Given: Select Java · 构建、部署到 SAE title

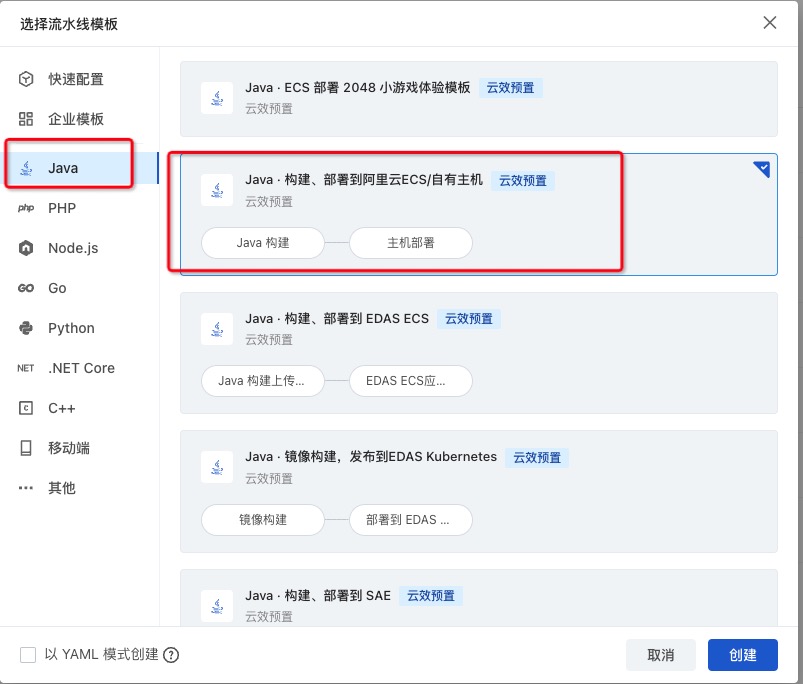Looking at the screenshot, I should pos(318,595).
